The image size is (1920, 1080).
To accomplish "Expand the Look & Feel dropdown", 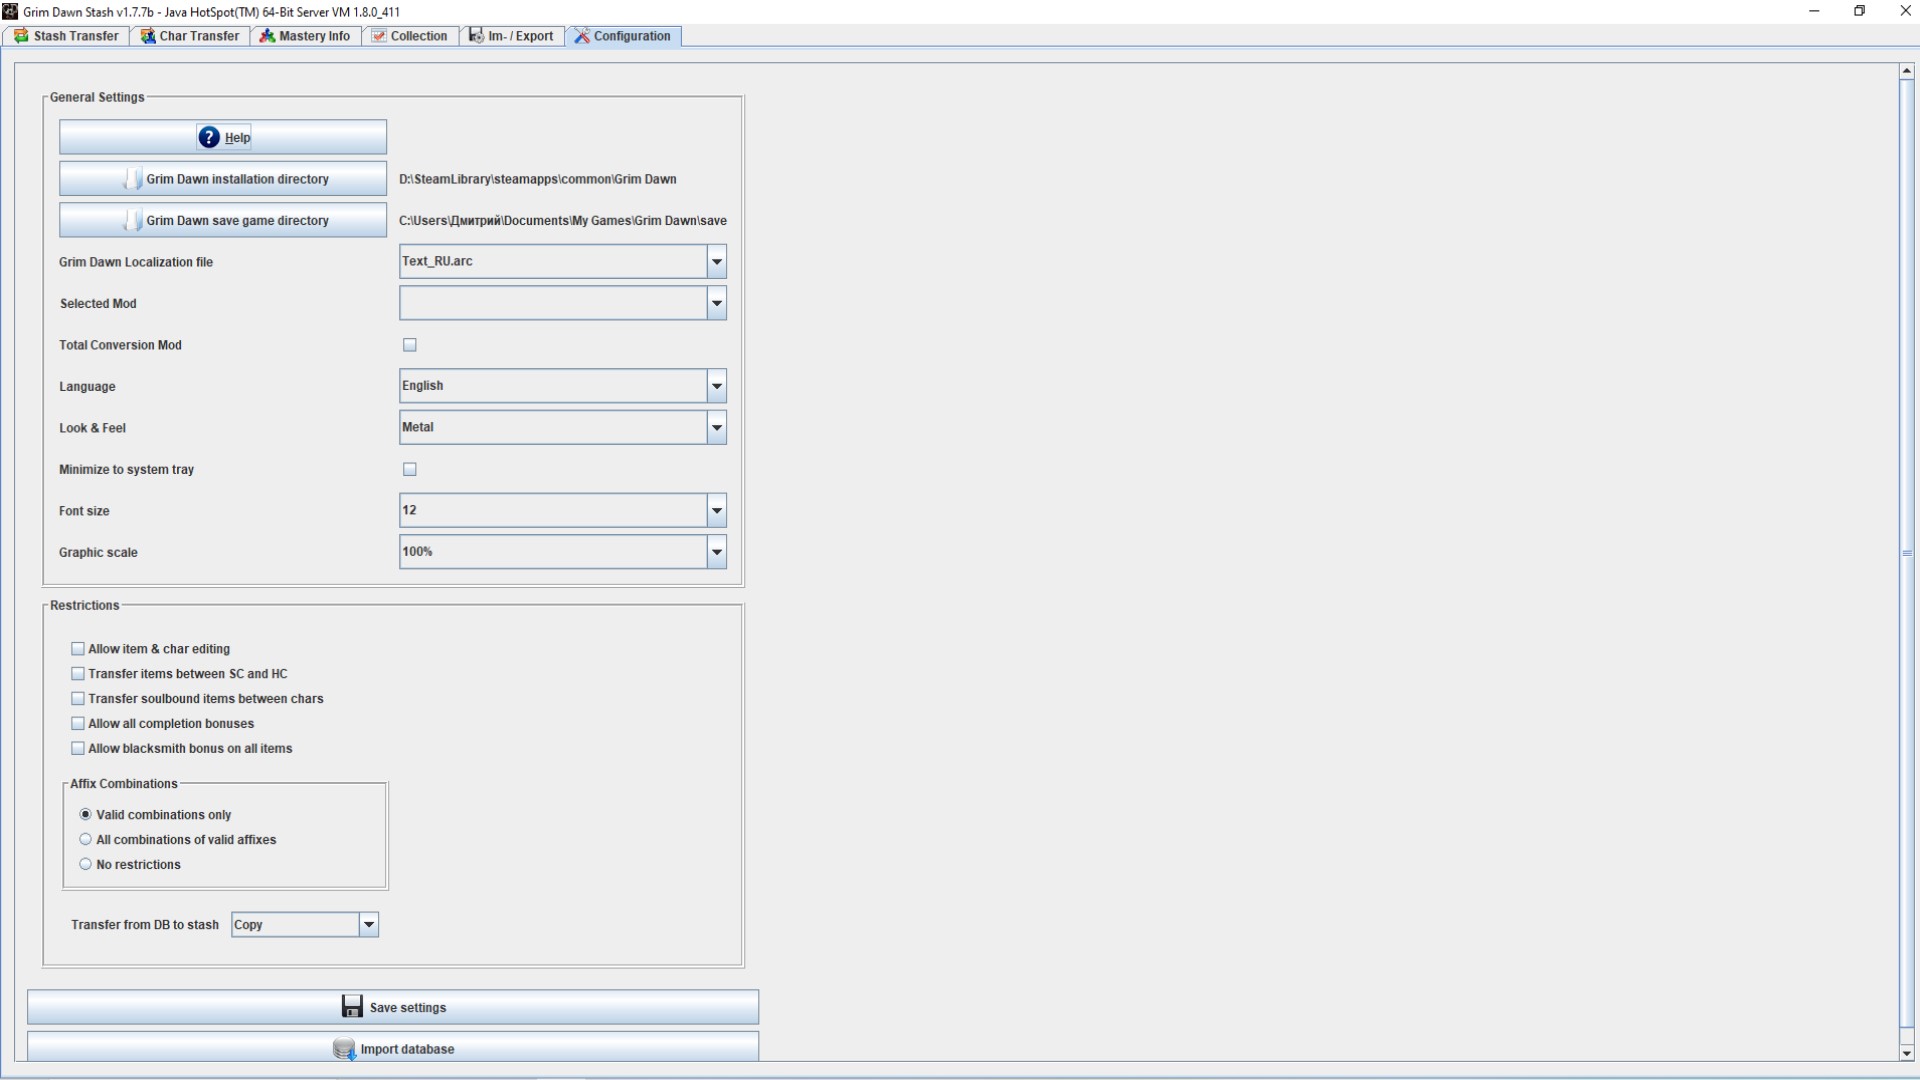I will (x=716, y=427).
